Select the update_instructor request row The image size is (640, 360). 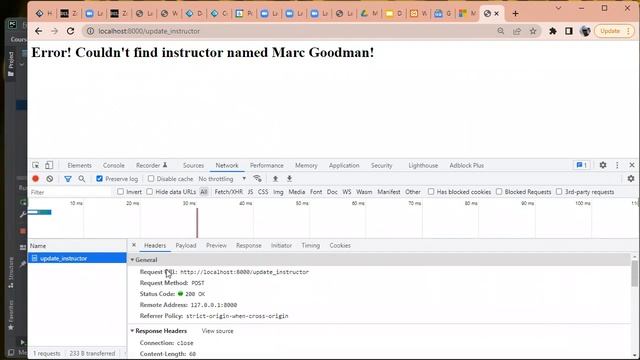77,258
